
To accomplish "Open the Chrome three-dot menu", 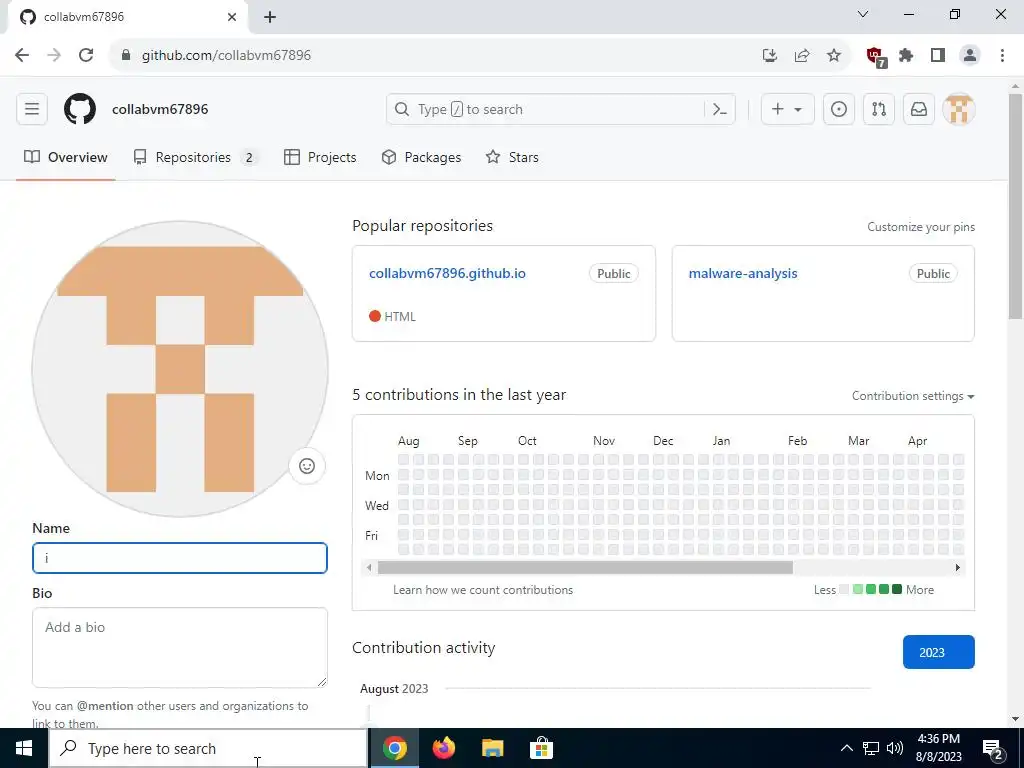I will (x=1002, y=55).
